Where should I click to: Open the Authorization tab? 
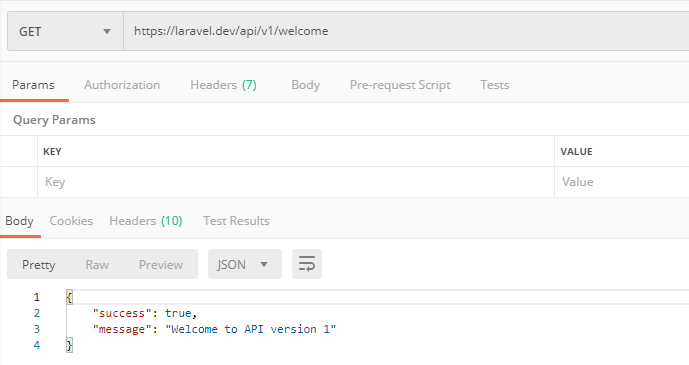(x=122, y=85)
